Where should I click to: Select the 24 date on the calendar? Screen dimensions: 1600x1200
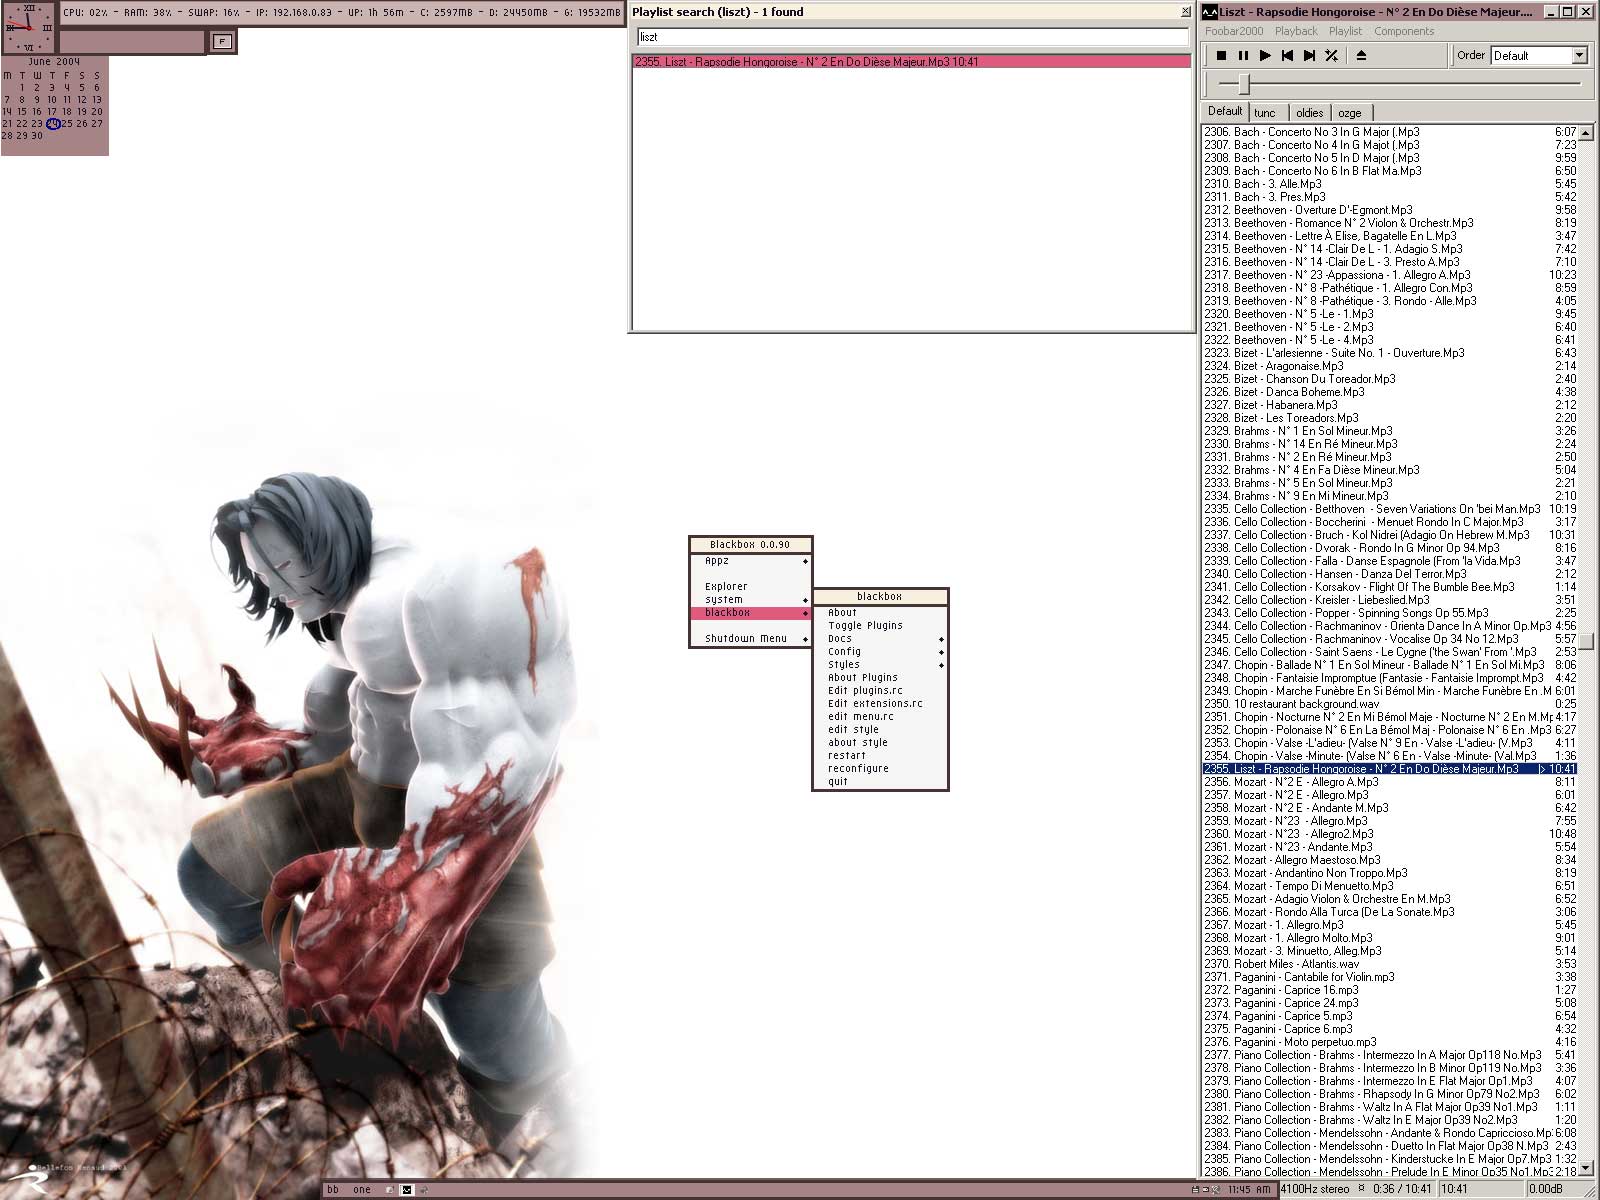click(53, 124)
